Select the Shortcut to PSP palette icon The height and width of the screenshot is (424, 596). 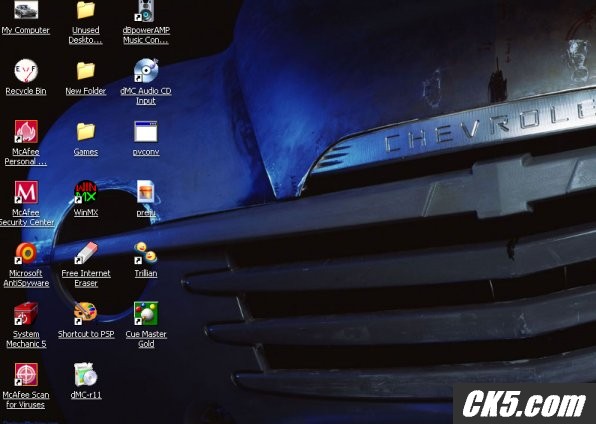(x=86, y=314)
